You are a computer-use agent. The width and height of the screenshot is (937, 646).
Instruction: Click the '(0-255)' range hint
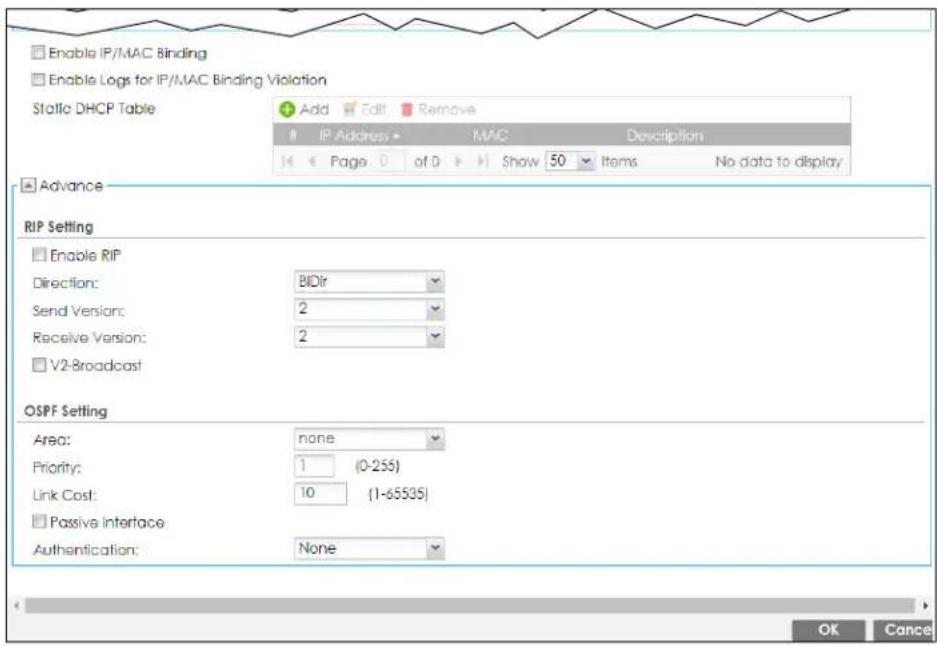click(x=377, y=466)
